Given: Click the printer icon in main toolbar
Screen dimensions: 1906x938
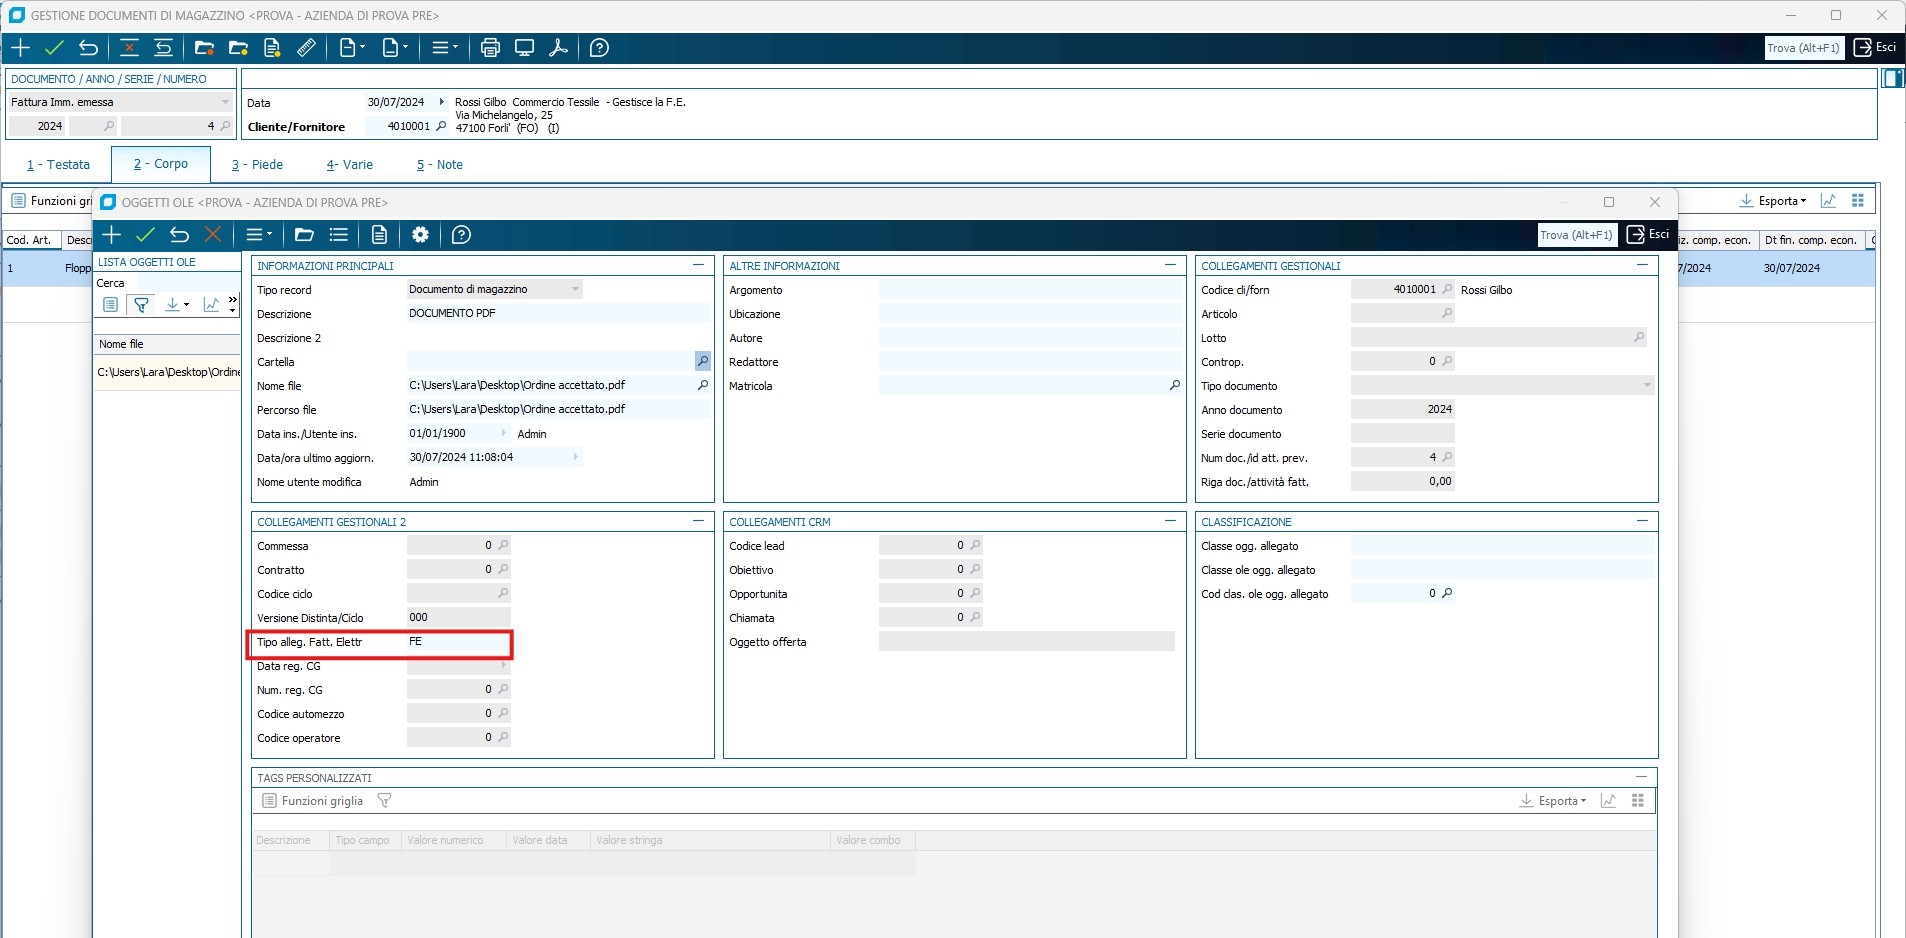Looking at the screenshot, I should coord(490,48).
